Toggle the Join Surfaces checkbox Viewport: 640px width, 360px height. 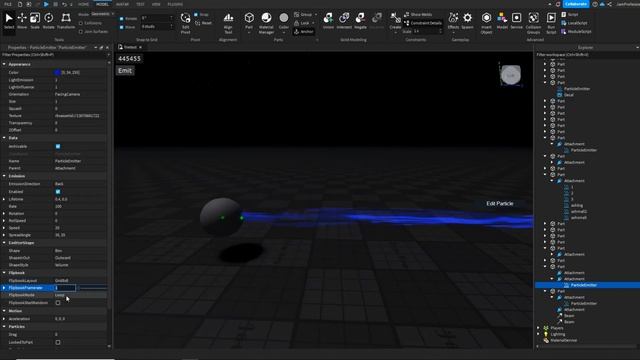click(81, 31)
